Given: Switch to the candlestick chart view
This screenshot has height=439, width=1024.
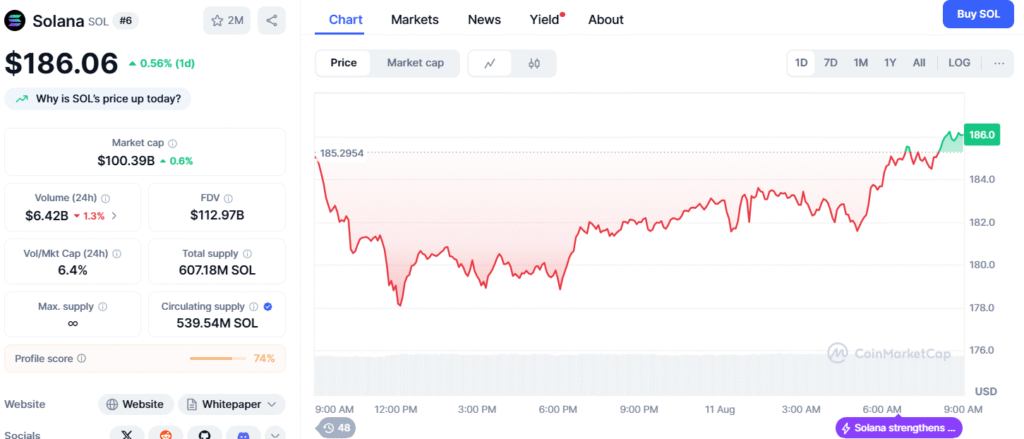Looking at the screenshot, I should 534,63.
